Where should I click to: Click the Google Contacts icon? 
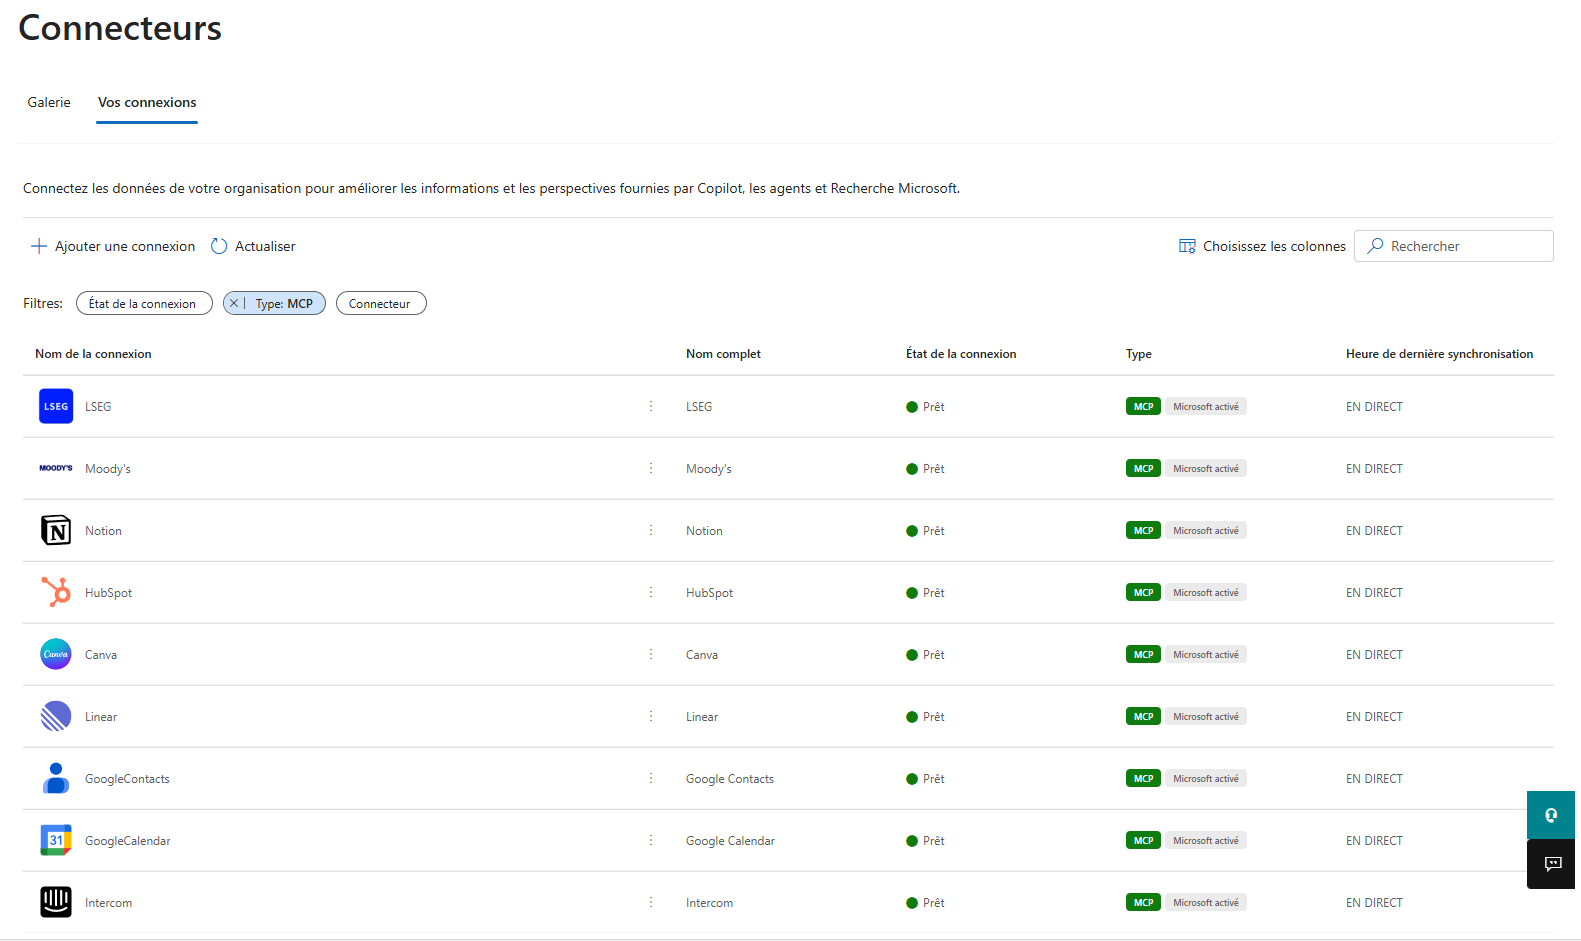(x=56, y=778)
